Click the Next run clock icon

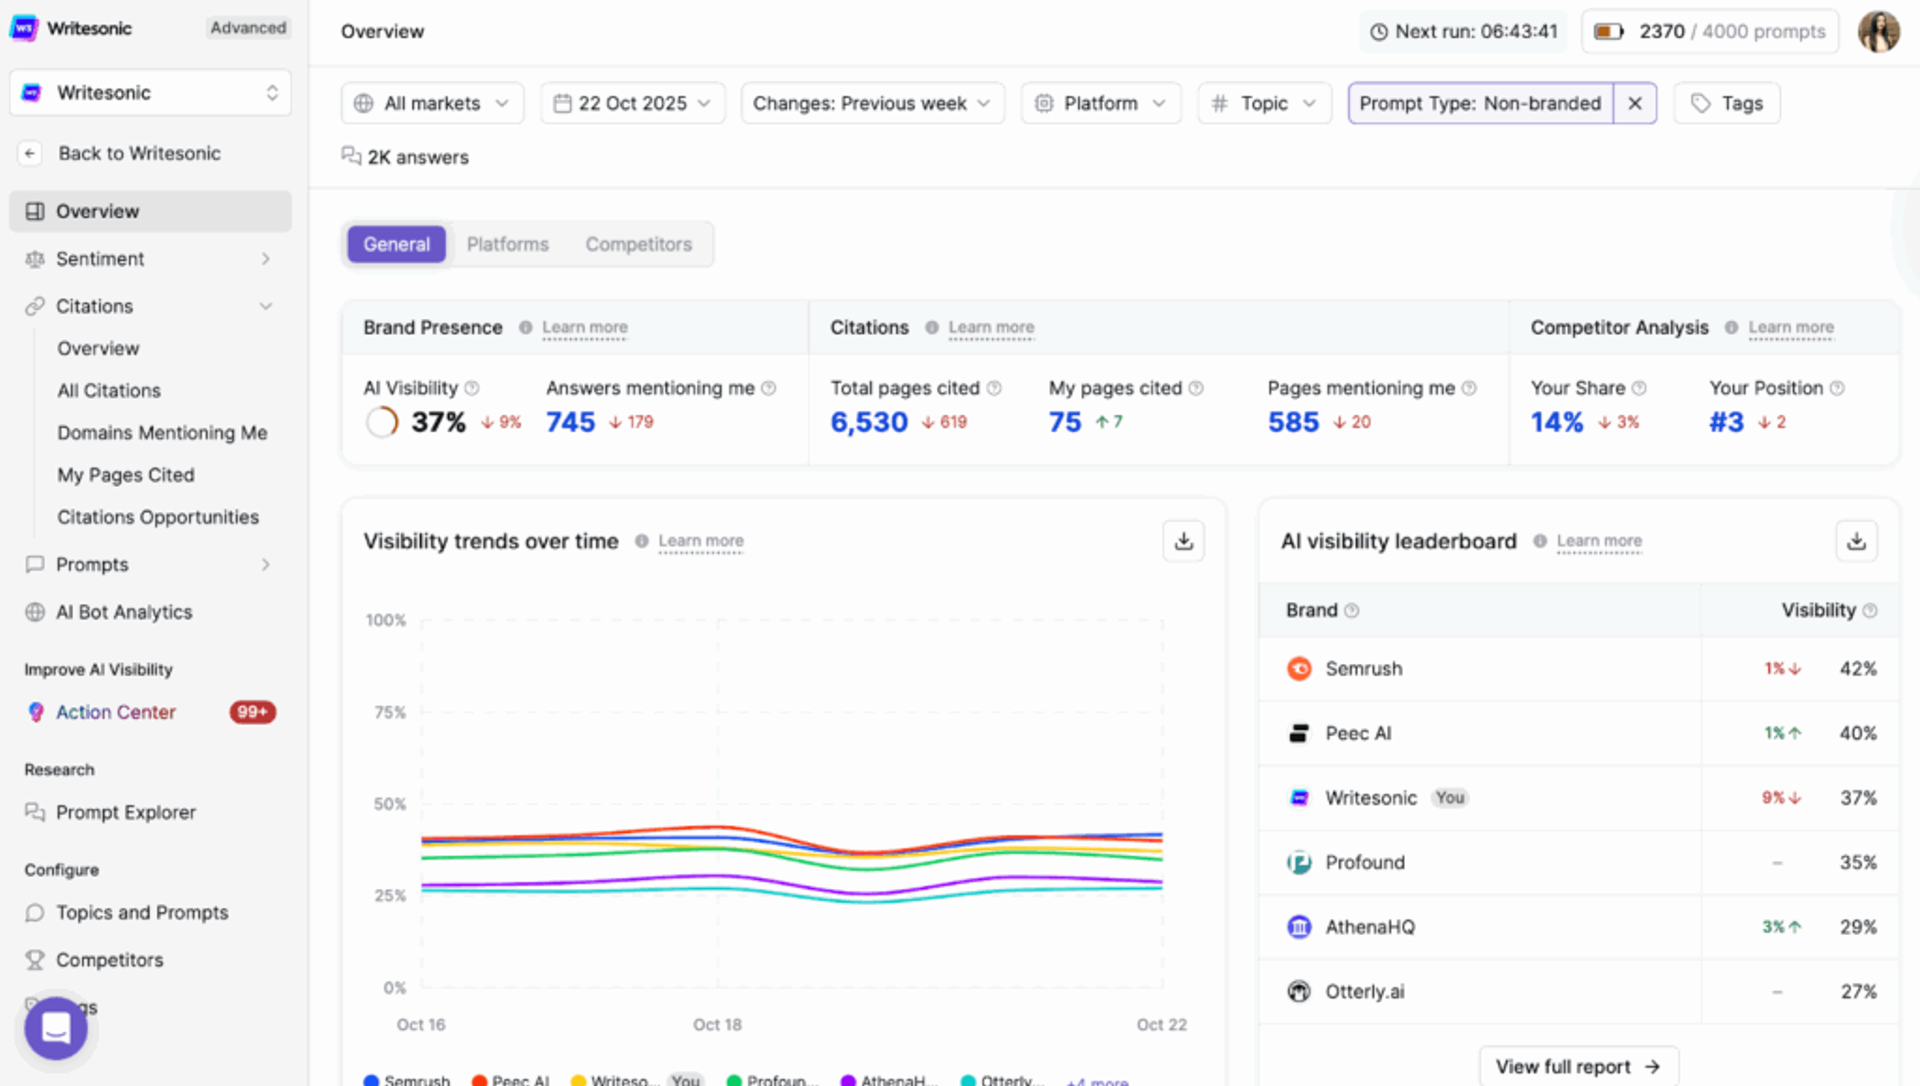pos(1379,32)
